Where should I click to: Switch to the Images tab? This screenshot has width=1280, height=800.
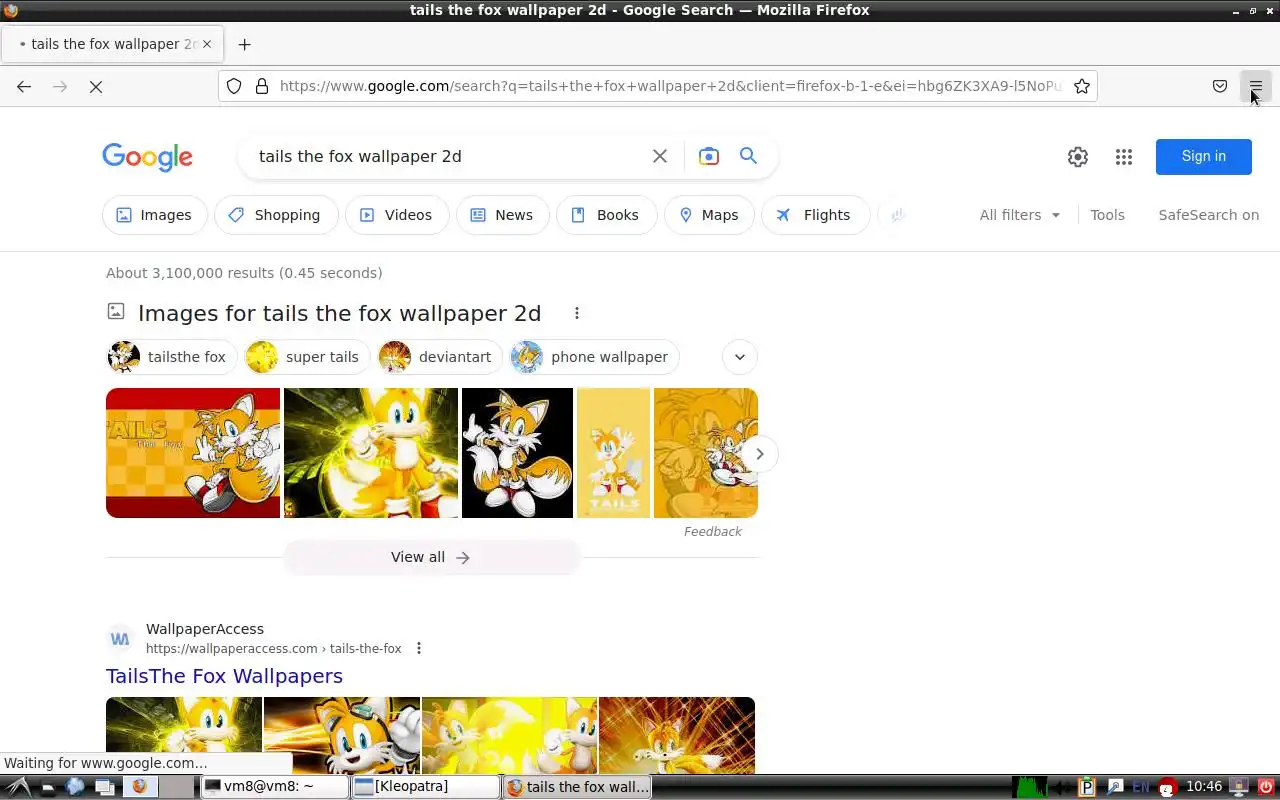coord(154,215)
